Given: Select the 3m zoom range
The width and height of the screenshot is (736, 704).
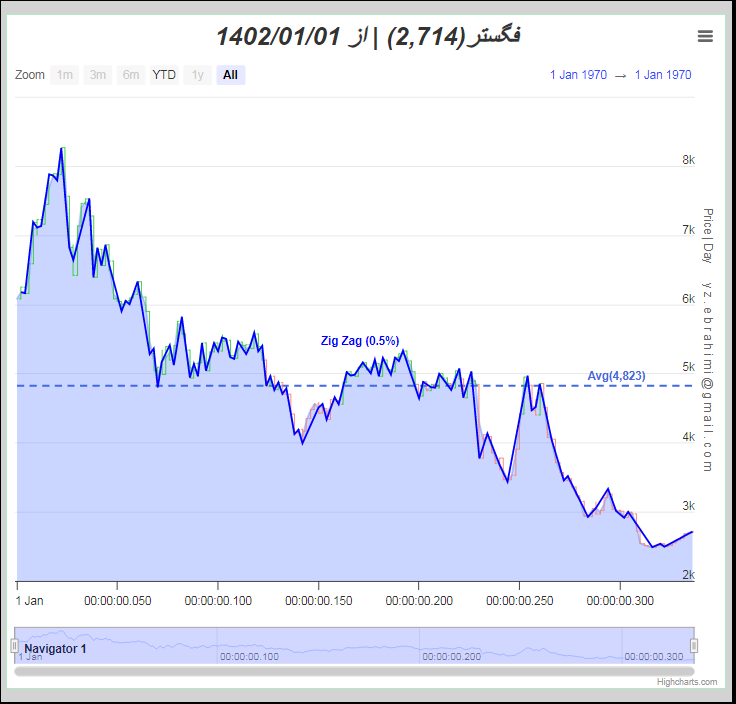Looking at the screenshot, I should click(98, 75).
